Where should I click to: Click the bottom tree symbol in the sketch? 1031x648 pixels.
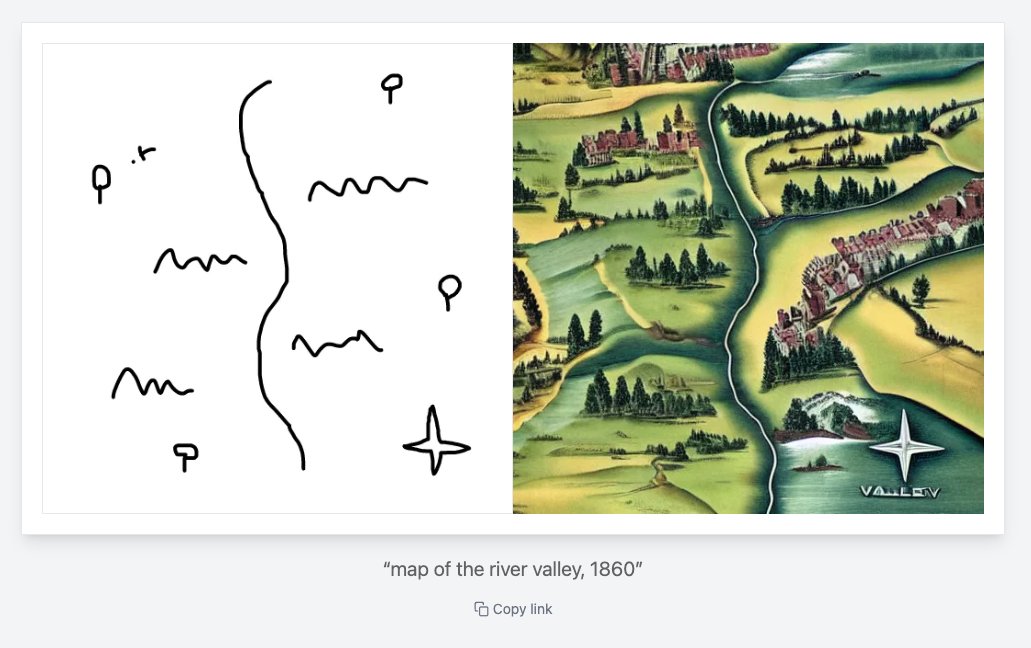click(x=185, y=455)
